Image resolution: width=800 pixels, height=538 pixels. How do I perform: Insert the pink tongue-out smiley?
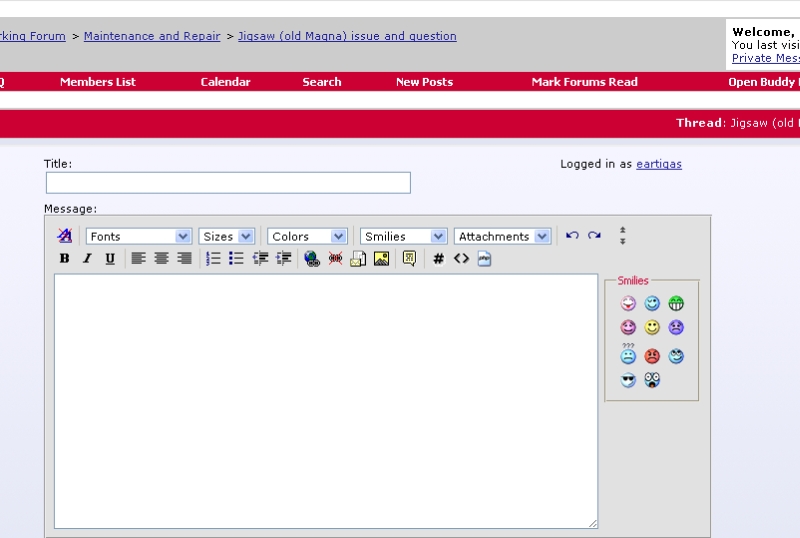click(628, 303)
